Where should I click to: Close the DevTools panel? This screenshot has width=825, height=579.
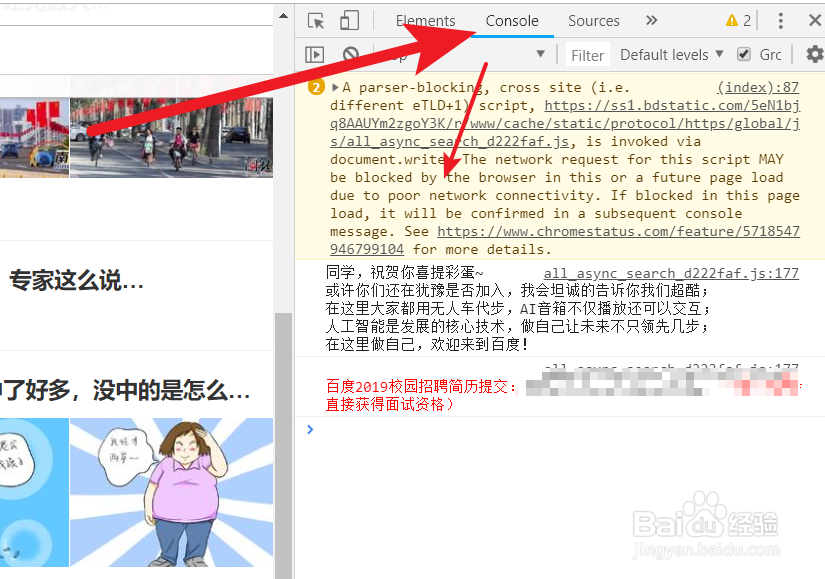coord(814,21)
